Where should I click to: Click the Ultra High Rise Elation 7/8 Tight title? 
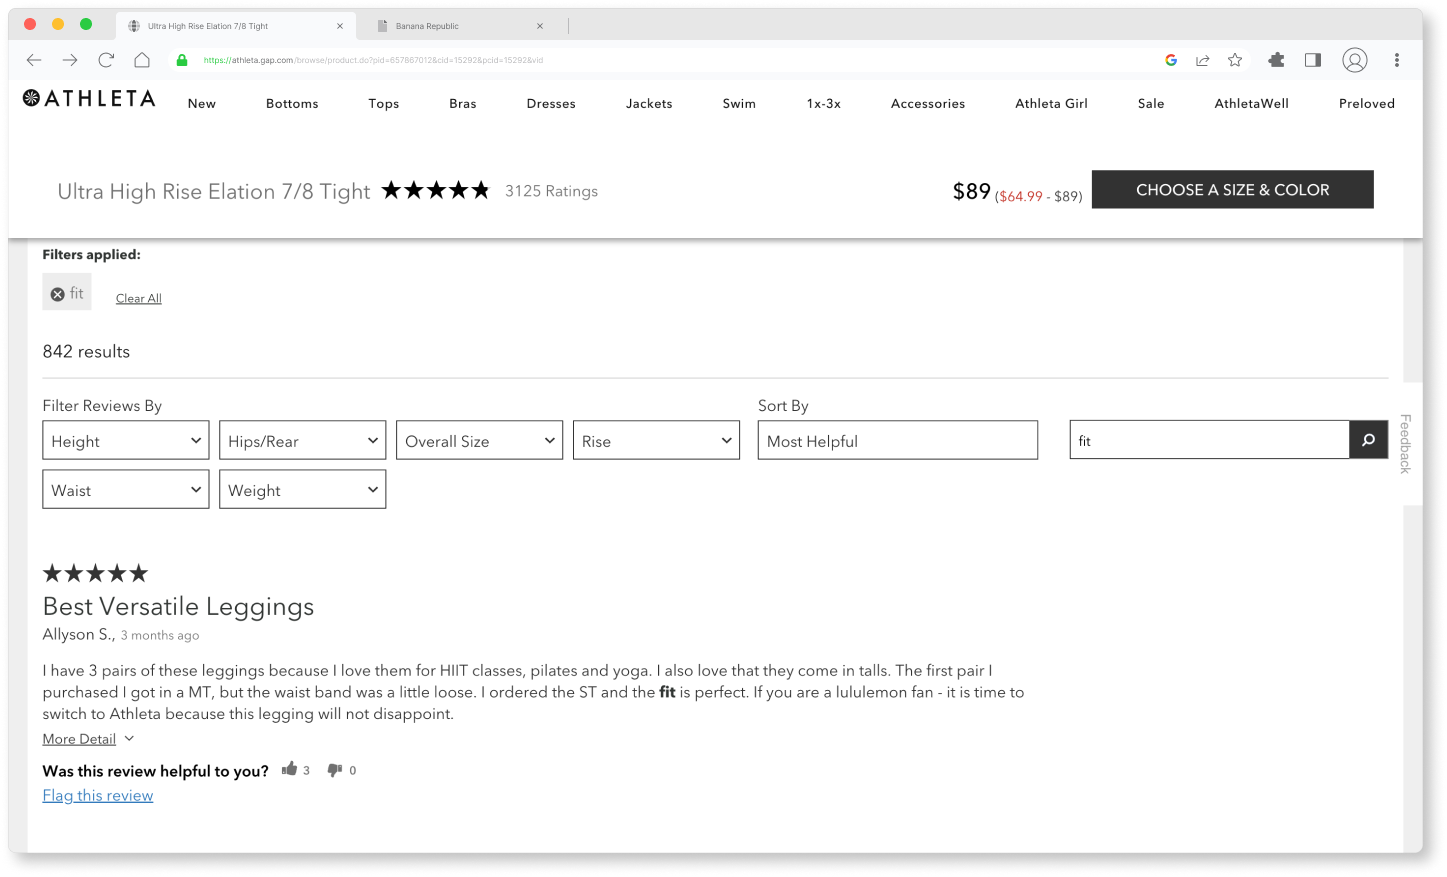tap(214, 191)
